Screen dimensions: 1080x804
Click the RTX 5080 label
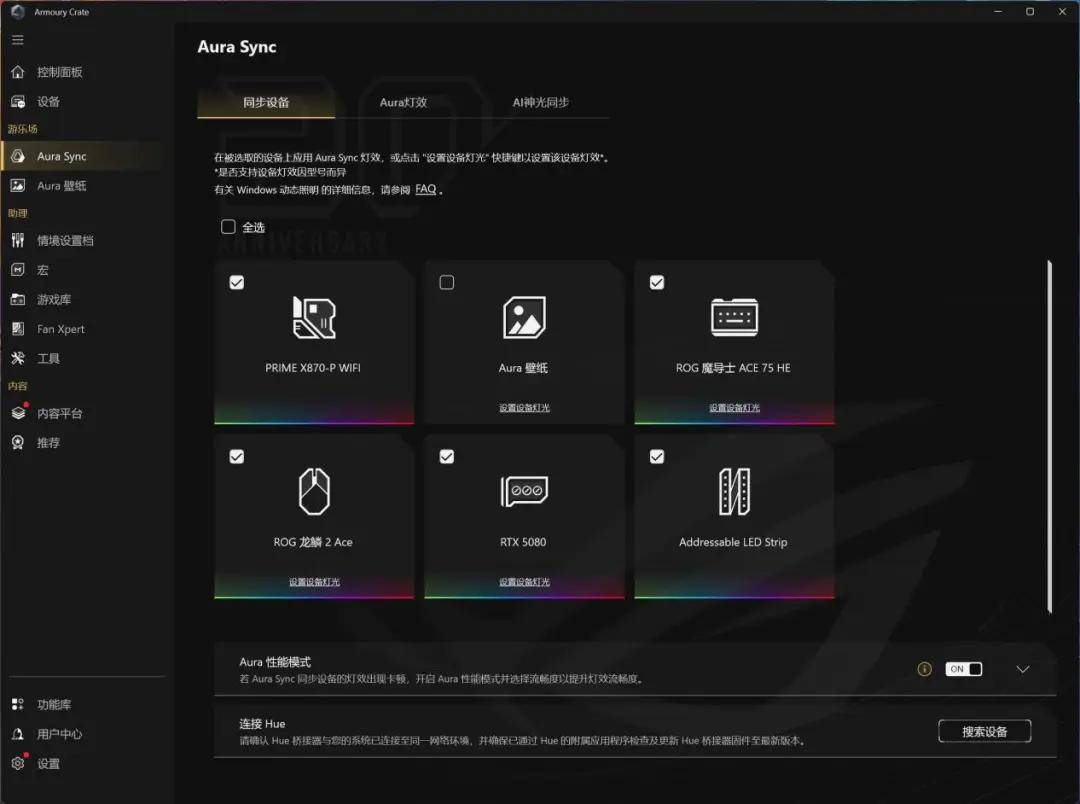(x=523, y=542)
